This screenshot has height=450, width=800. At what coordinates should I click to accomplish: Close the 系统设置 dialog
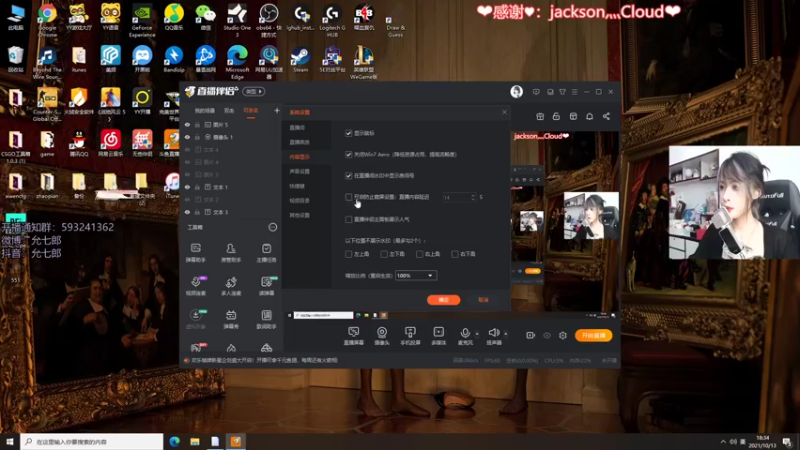pos(504,112)
